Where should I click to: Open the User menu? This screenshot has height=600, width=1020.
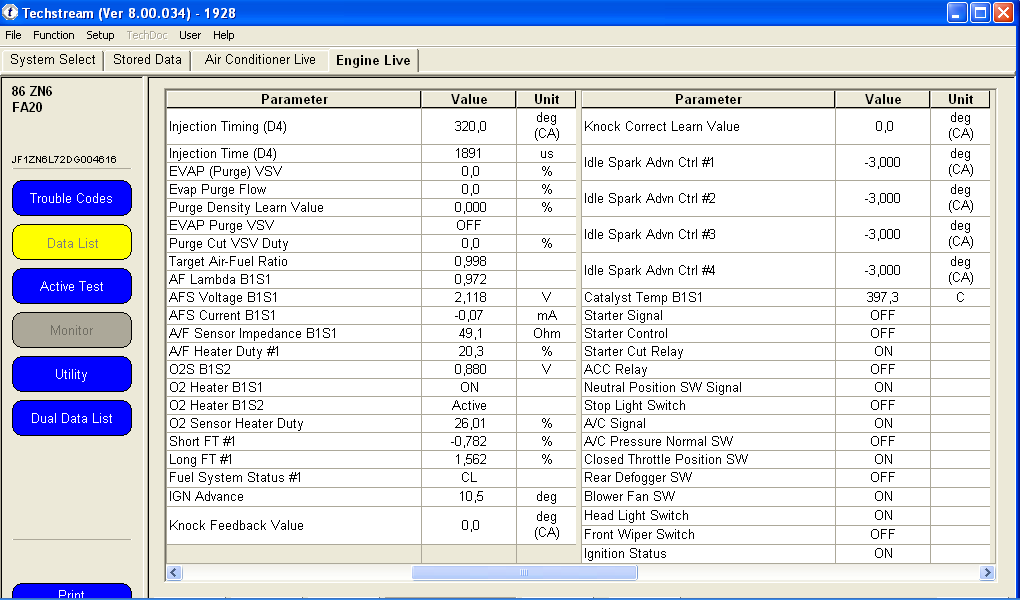pyautogui.click(x=190, y=35)
